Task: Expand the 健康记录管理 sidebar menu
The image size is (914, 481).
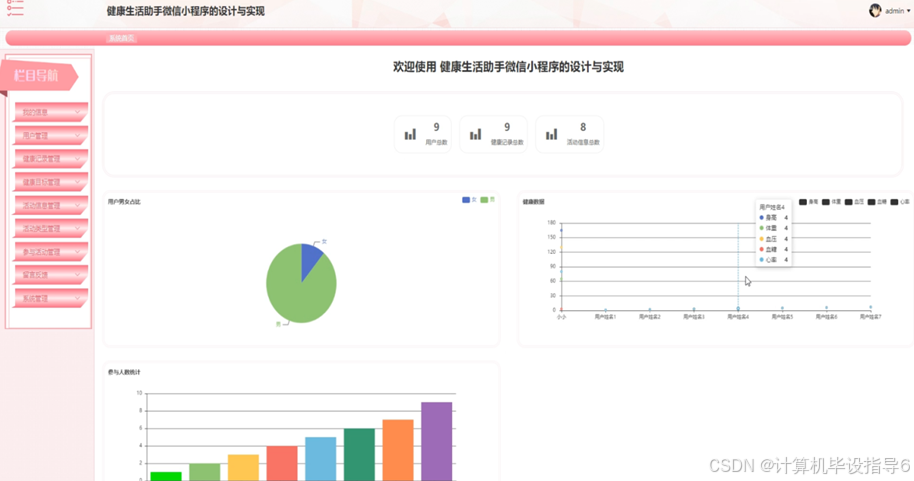Action: pyautogui.click(x=51, y=159)
